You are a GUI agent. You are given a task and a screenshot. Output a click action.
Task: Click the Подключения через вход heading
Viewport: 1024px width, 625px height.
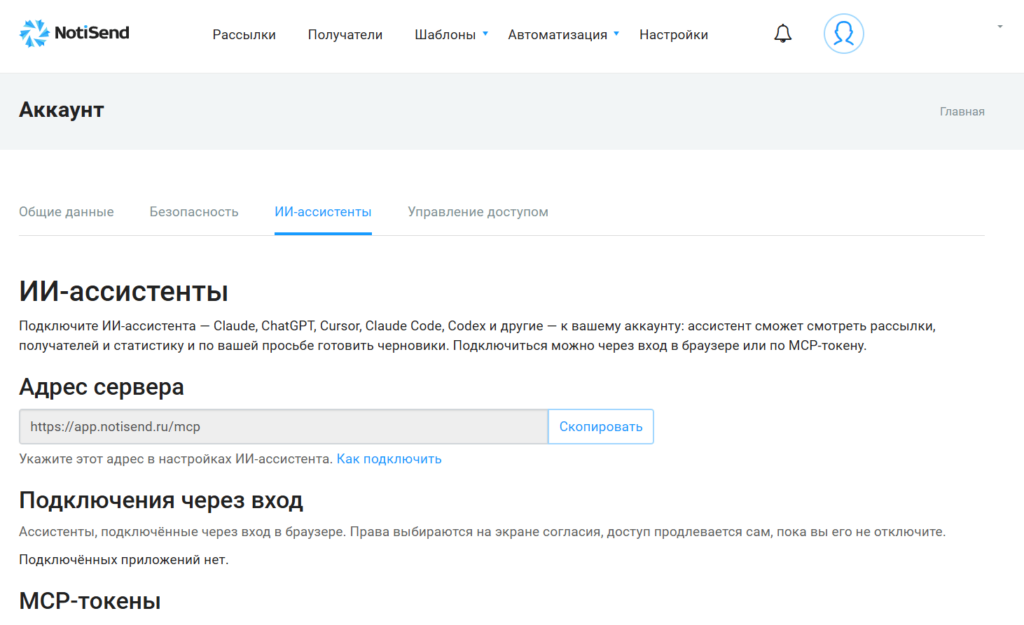click(161, 500)
